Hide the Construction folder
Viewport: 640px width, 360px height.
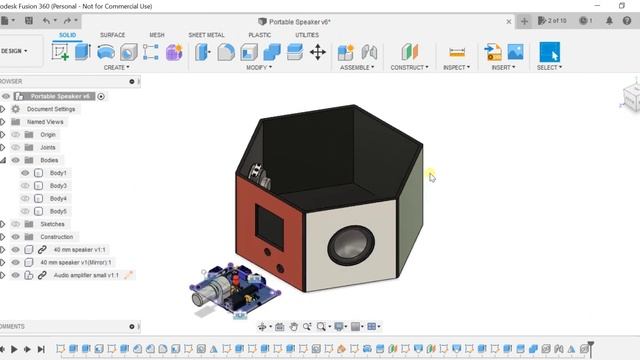coord(16,237)
